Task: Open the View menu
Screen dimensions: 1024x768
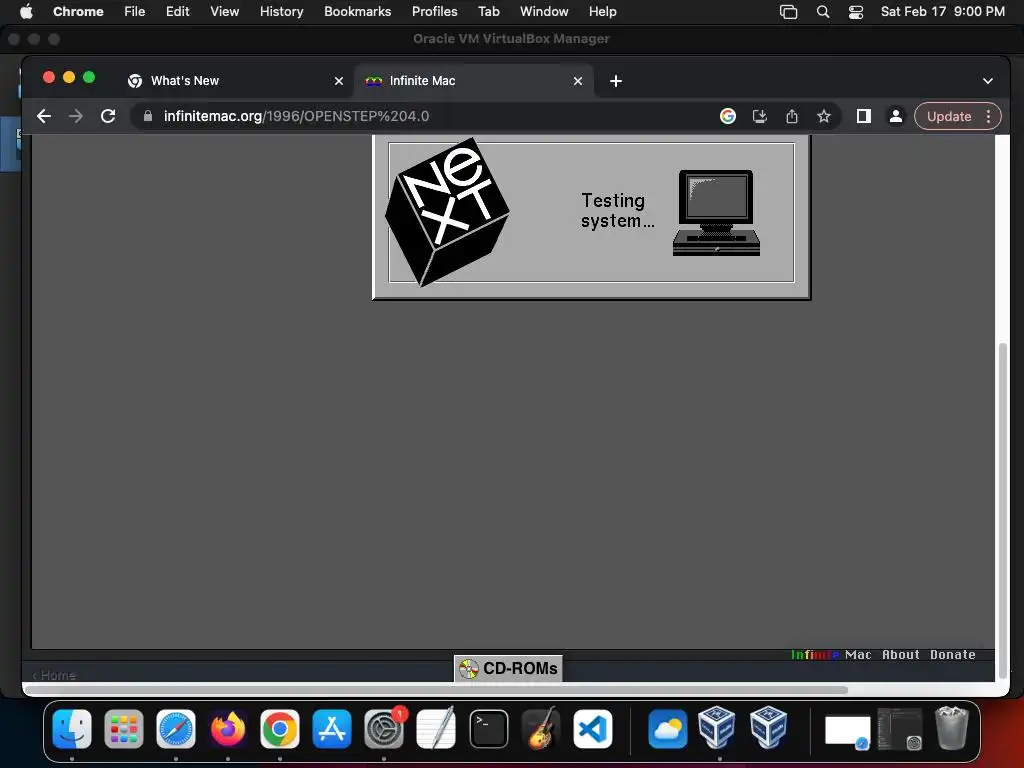Action: pyautogui.click(x=224, y=11)
